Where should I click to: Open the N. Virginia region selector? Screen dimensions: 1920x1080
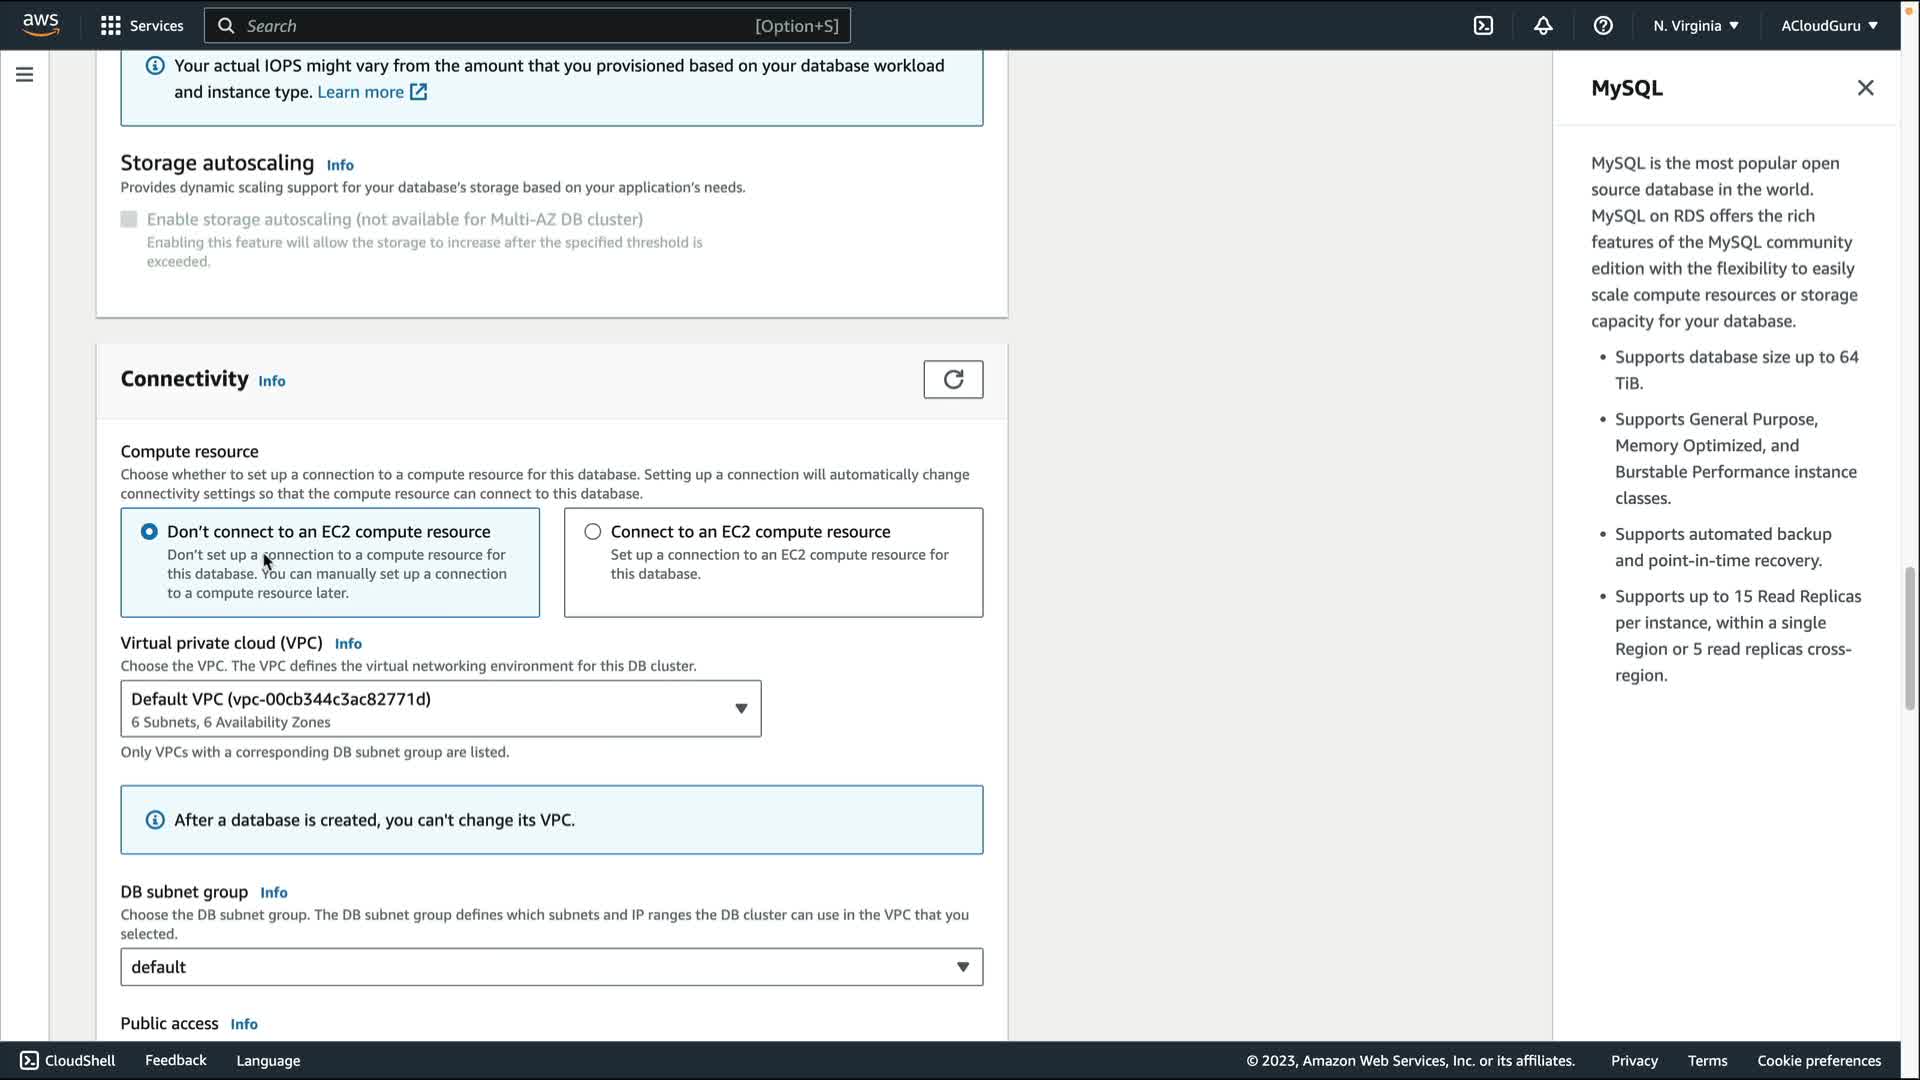pyautogui.click(x=1696, y=26)
